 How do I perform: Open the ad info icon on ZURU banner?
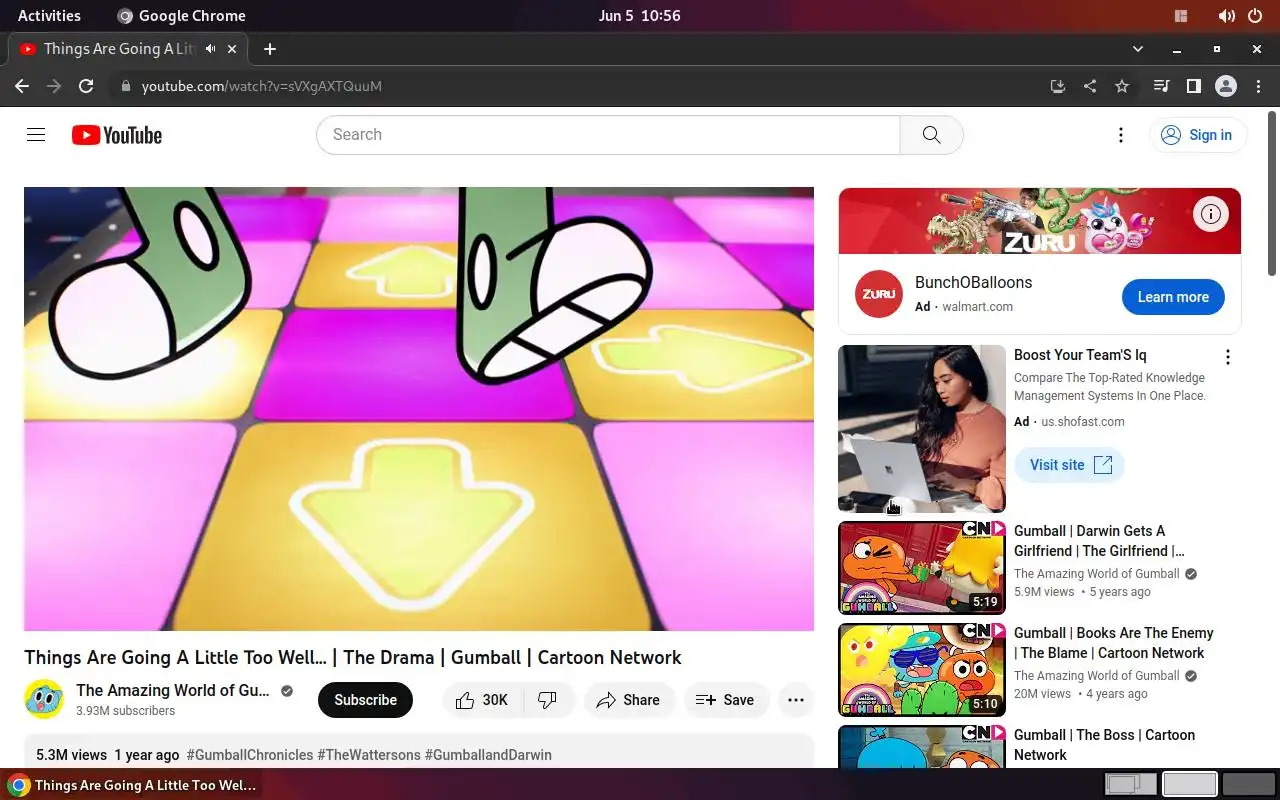point(1211,214)
